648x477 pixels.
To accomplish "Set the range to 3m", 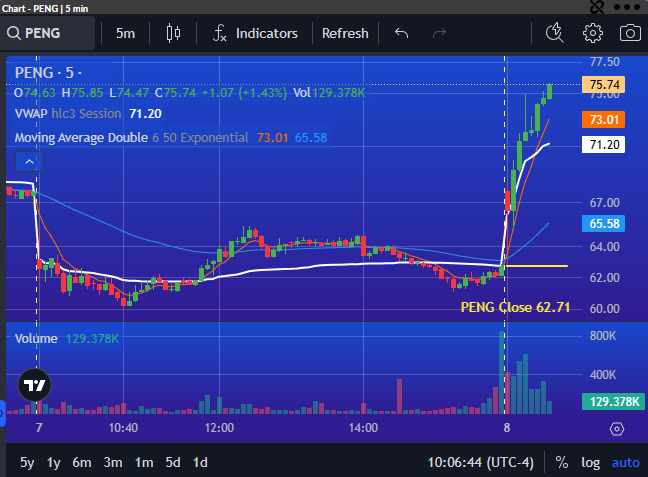I will pos(113,462).
